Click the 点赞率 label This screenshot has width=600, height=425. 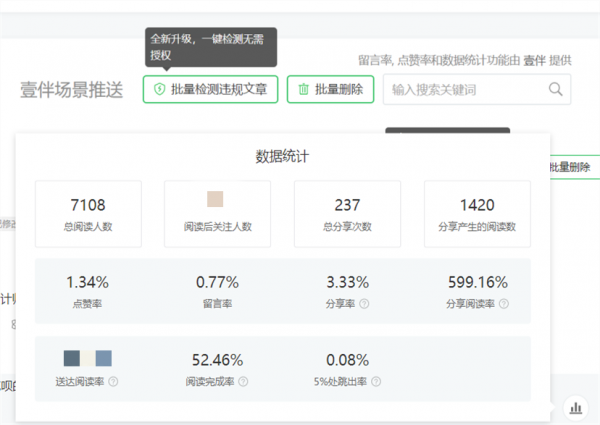point(88,304)
